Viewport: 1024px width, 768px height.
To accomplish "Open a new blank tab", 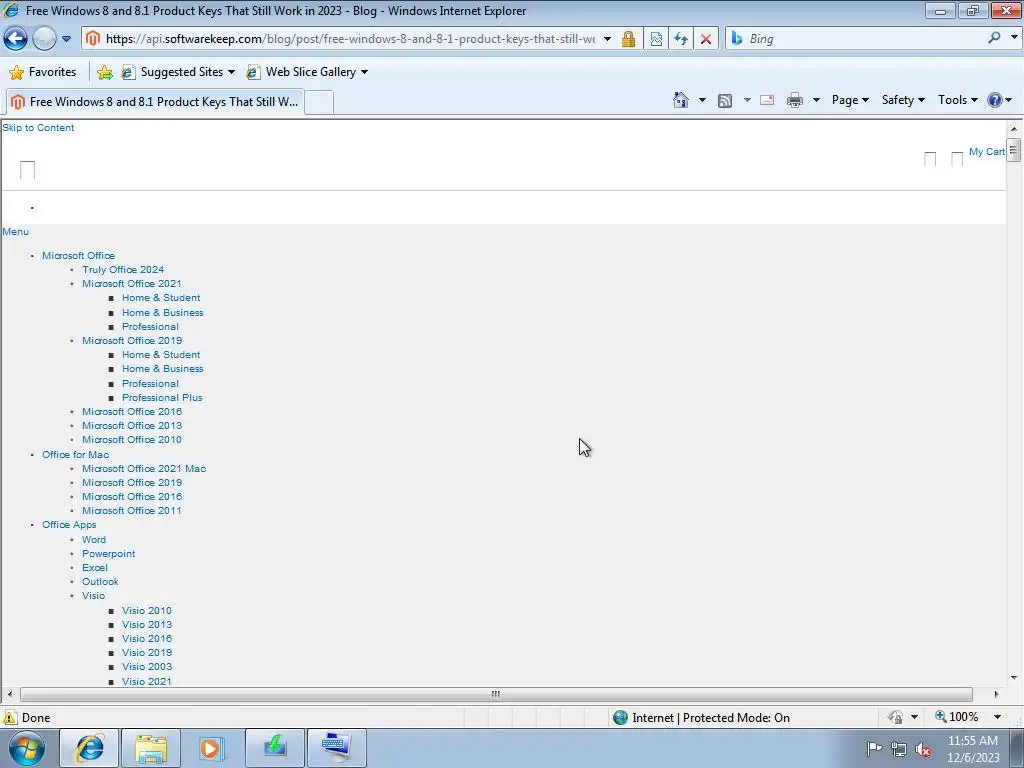I will (x=319, y=103).
